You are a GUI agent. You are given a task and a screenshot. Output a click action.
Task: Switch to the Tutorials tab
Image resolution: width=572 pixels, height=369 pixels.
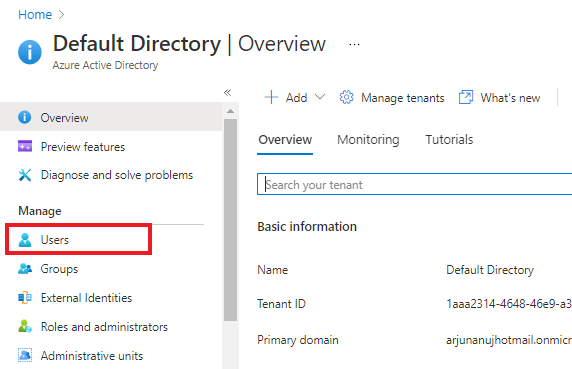pyautogui.click(x=449, y=140)
